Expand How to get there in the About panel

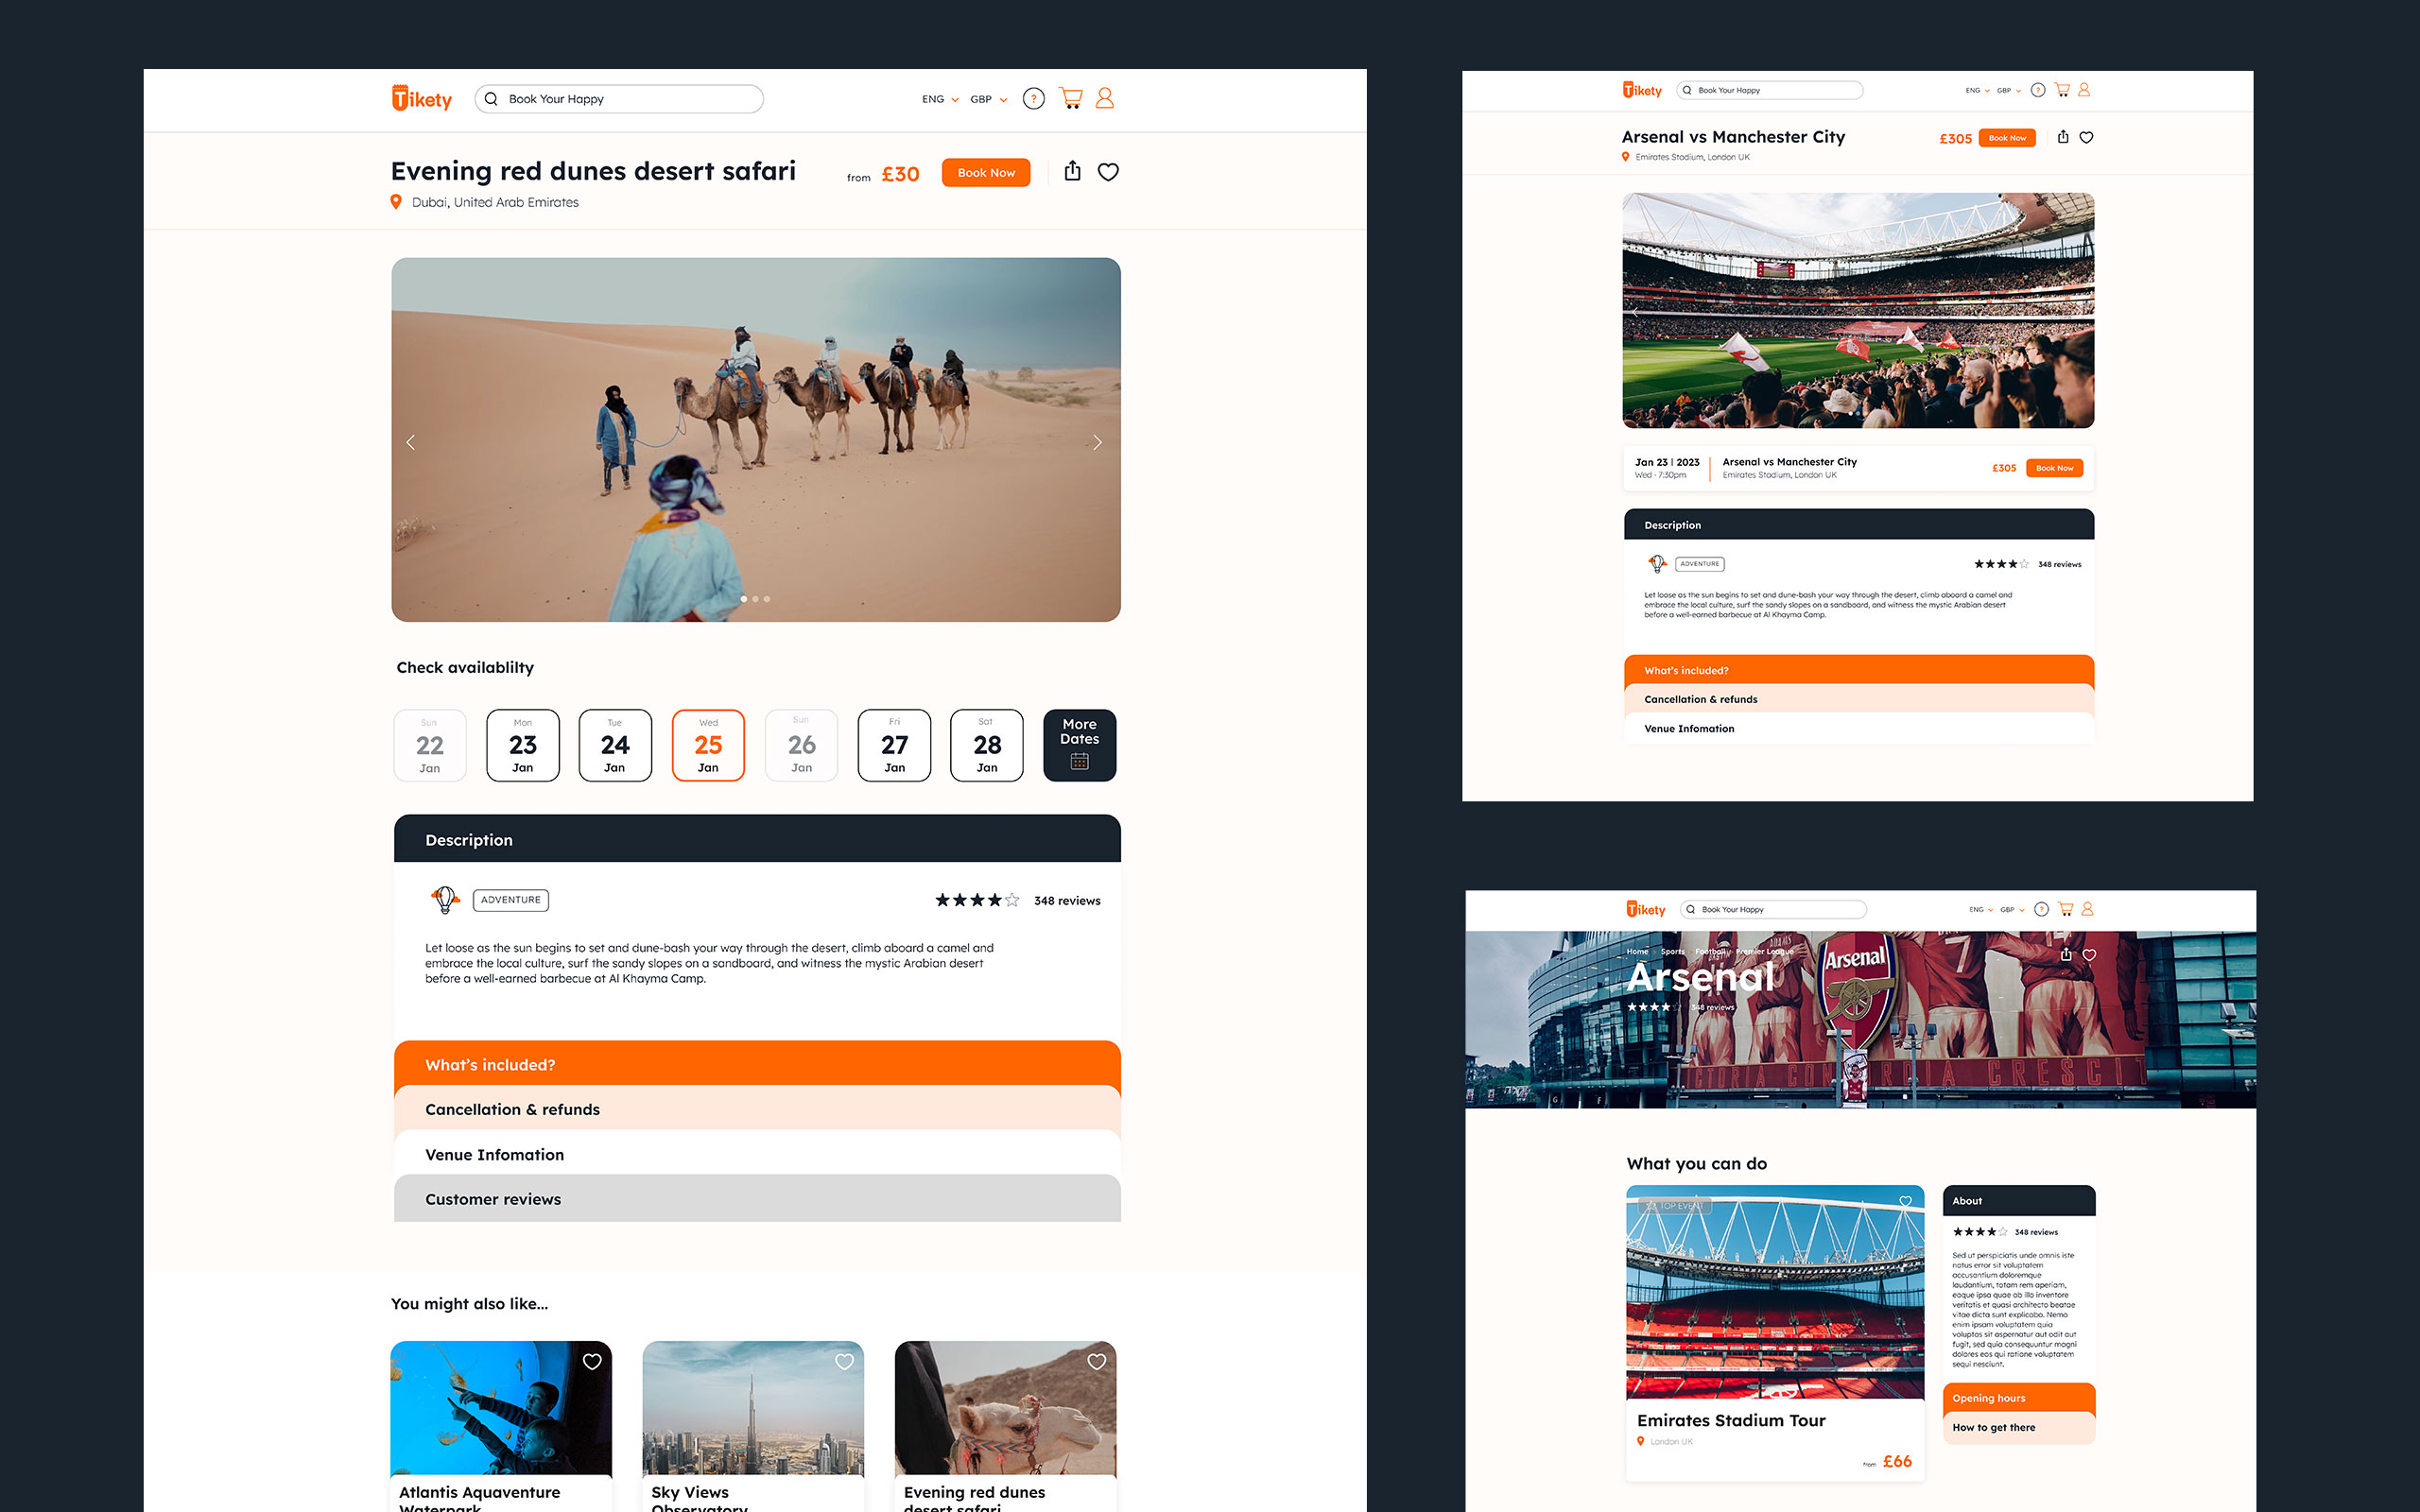(2018, 1427)
